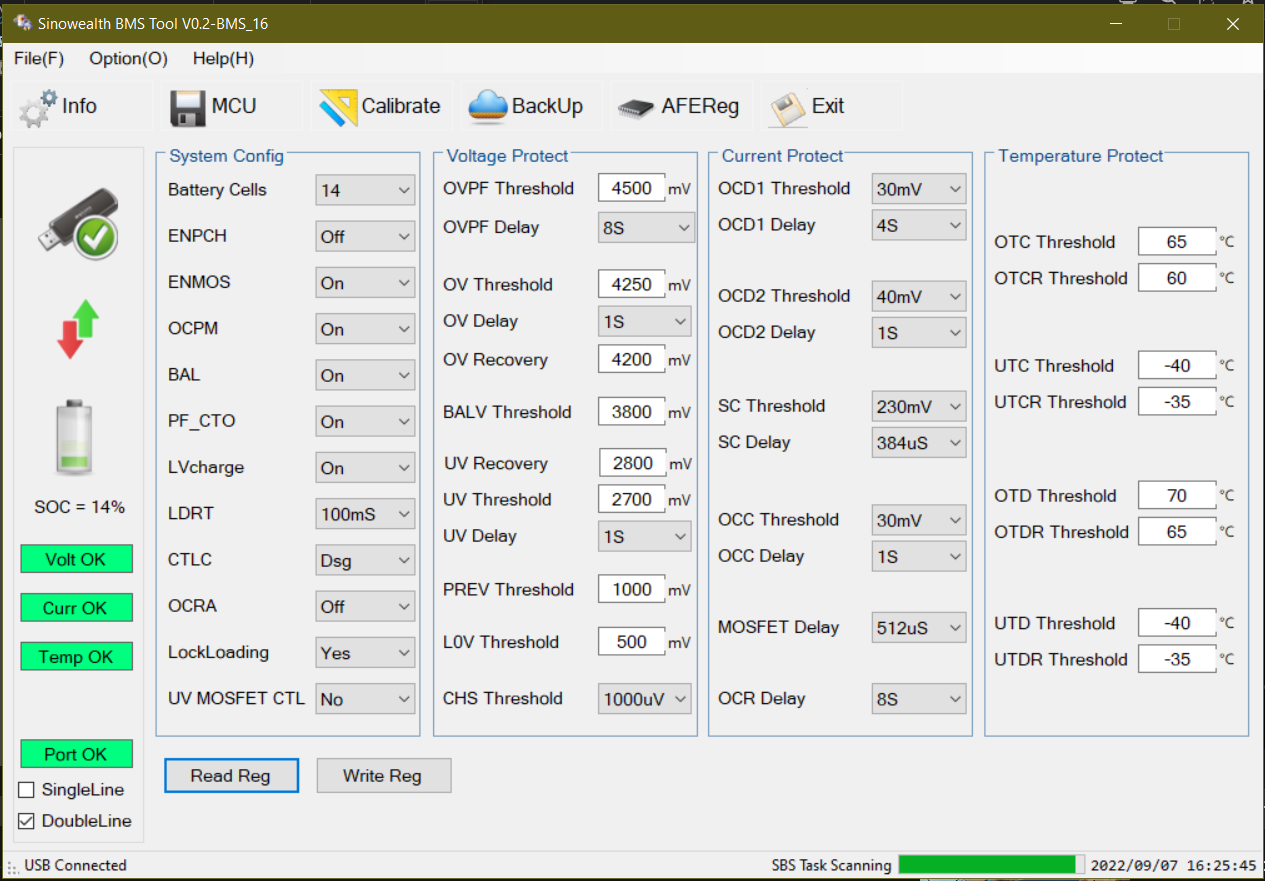Disable the DoubleLine checkbox
The width and height of the screenshot is (1265, 881).
(26, 820)
